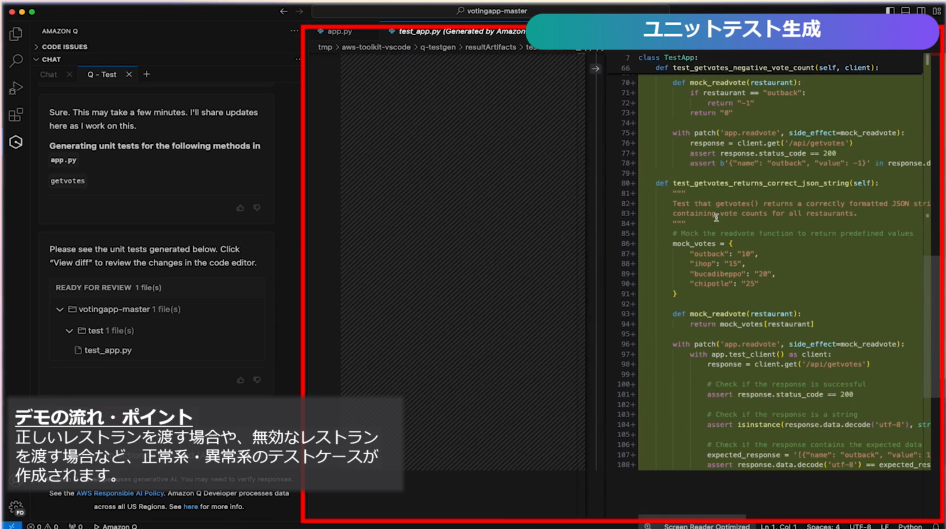Click sticky line test_getvotes_negative_vote_count
The height and width of the screenshot is (529, 946).
(767, 68)
